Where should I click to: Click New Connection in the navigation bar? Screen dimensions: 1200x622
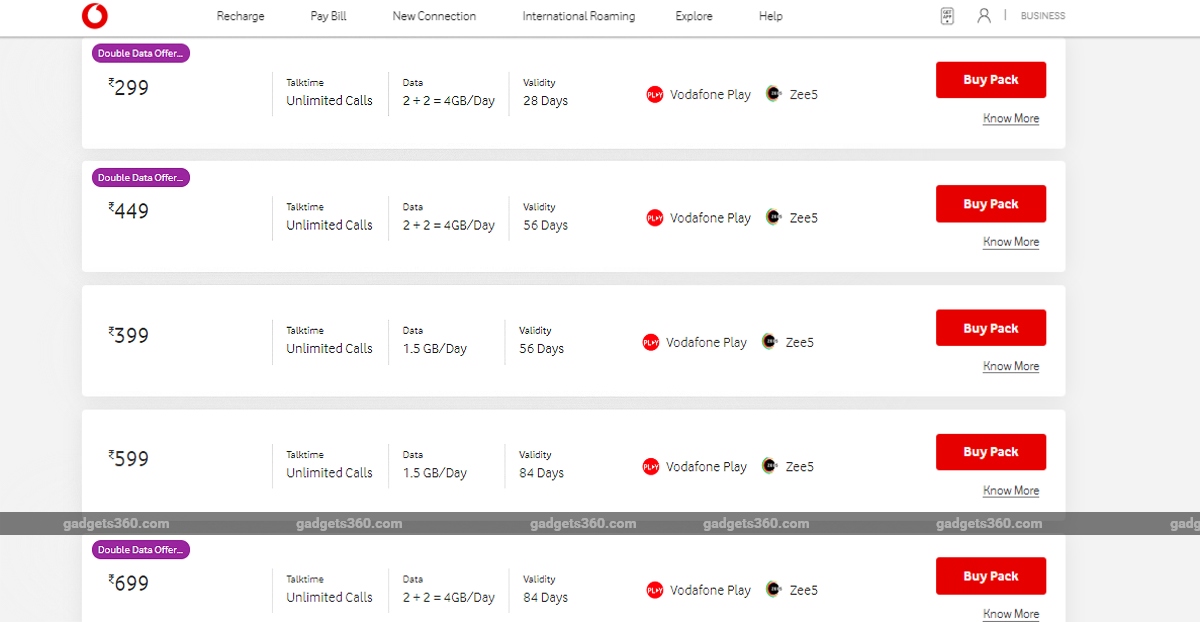point(434,16)
